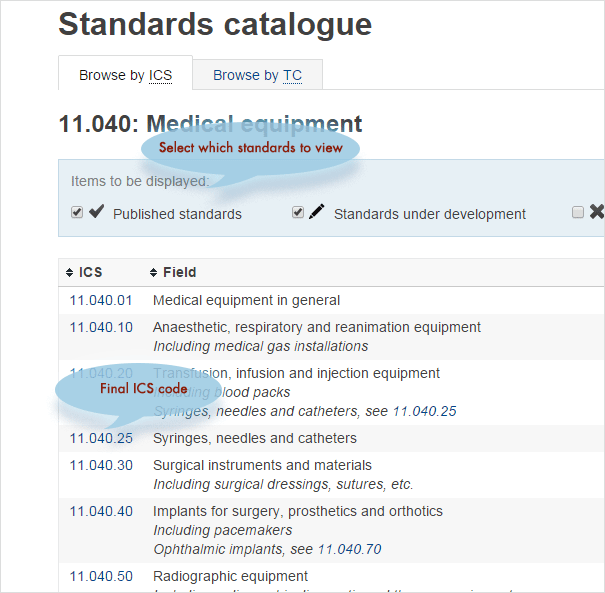
Task: Click the X icon at the right of the filter bar
Action: 597,212
